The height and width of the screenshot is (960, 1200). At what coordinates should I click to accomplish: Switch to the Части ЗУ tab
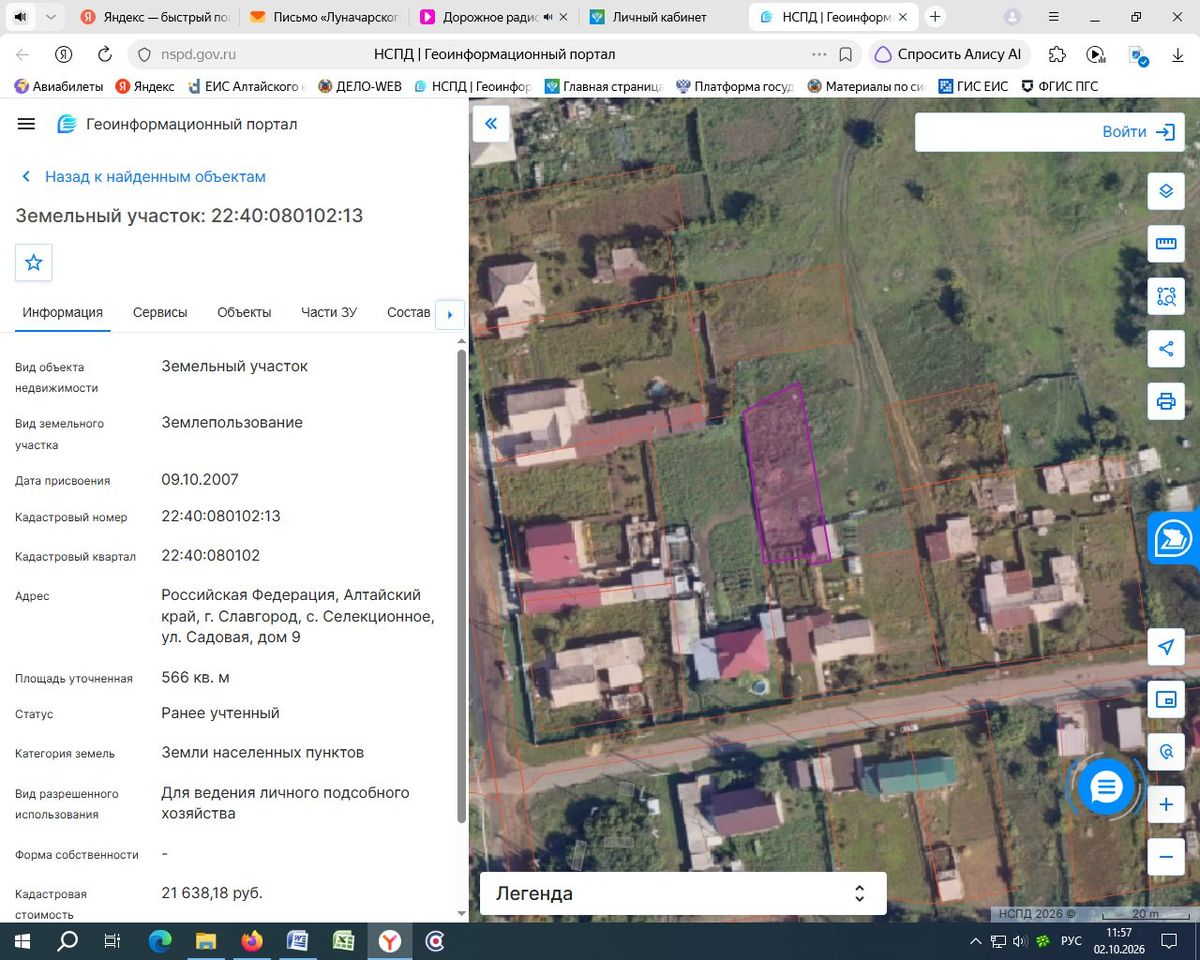click(x=329, y=312)
